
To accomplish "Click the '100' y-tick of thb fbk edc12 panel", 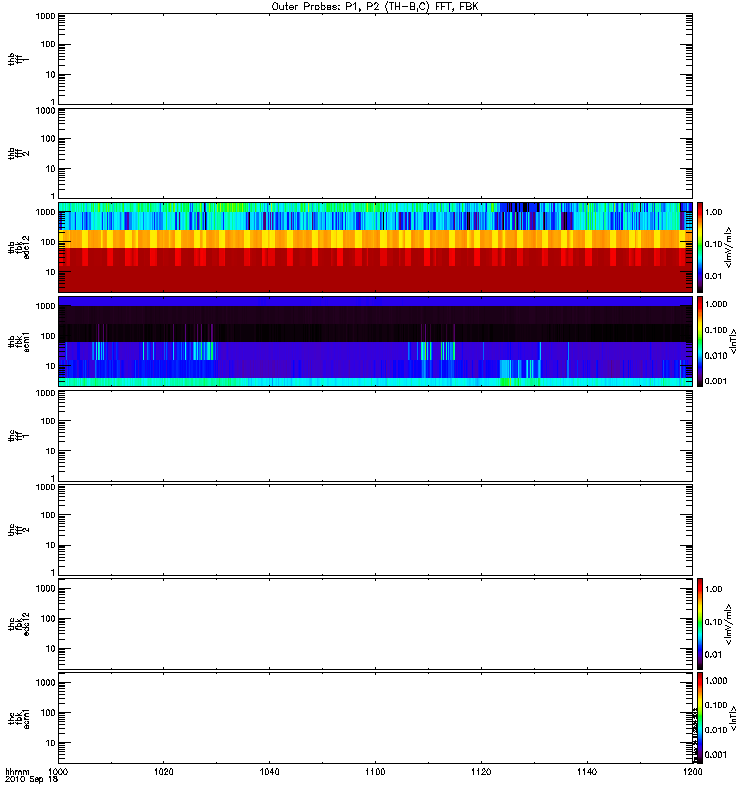I will coord(49,242).
